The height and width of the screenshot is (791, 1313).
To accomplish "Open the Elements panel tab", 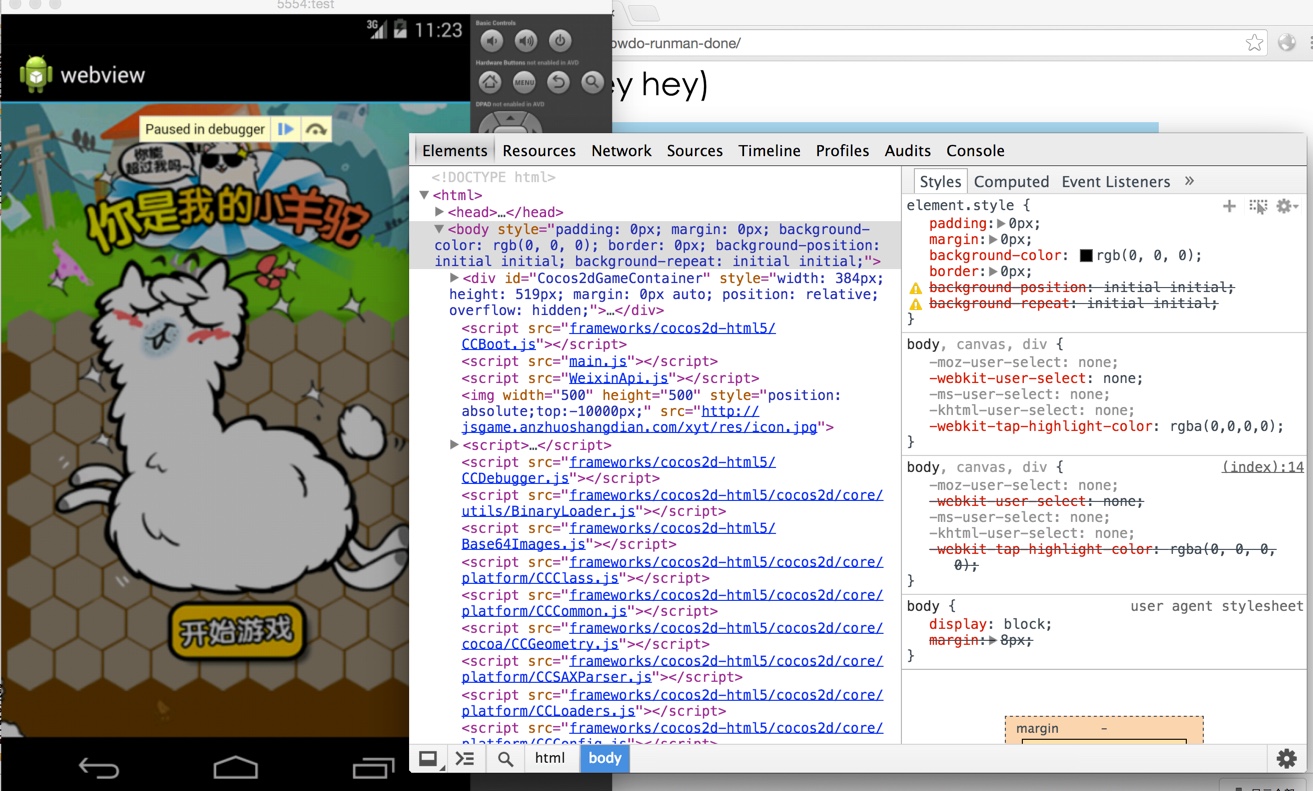I will [455, 151].
